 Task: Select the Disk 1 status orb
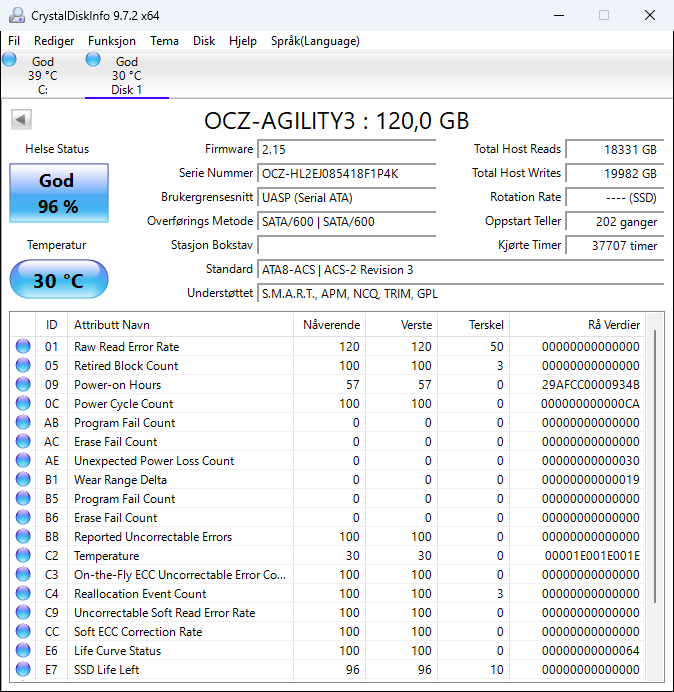pyautogui.click(x=93, y=59)
